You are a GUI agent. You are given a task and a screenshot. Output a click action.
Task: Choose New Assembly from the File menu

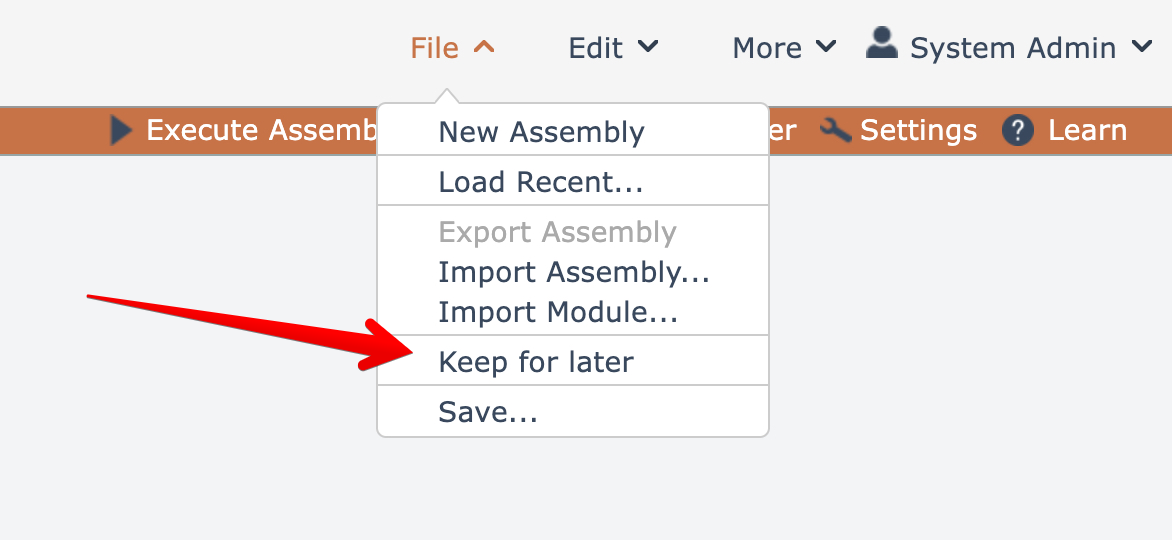541,132
